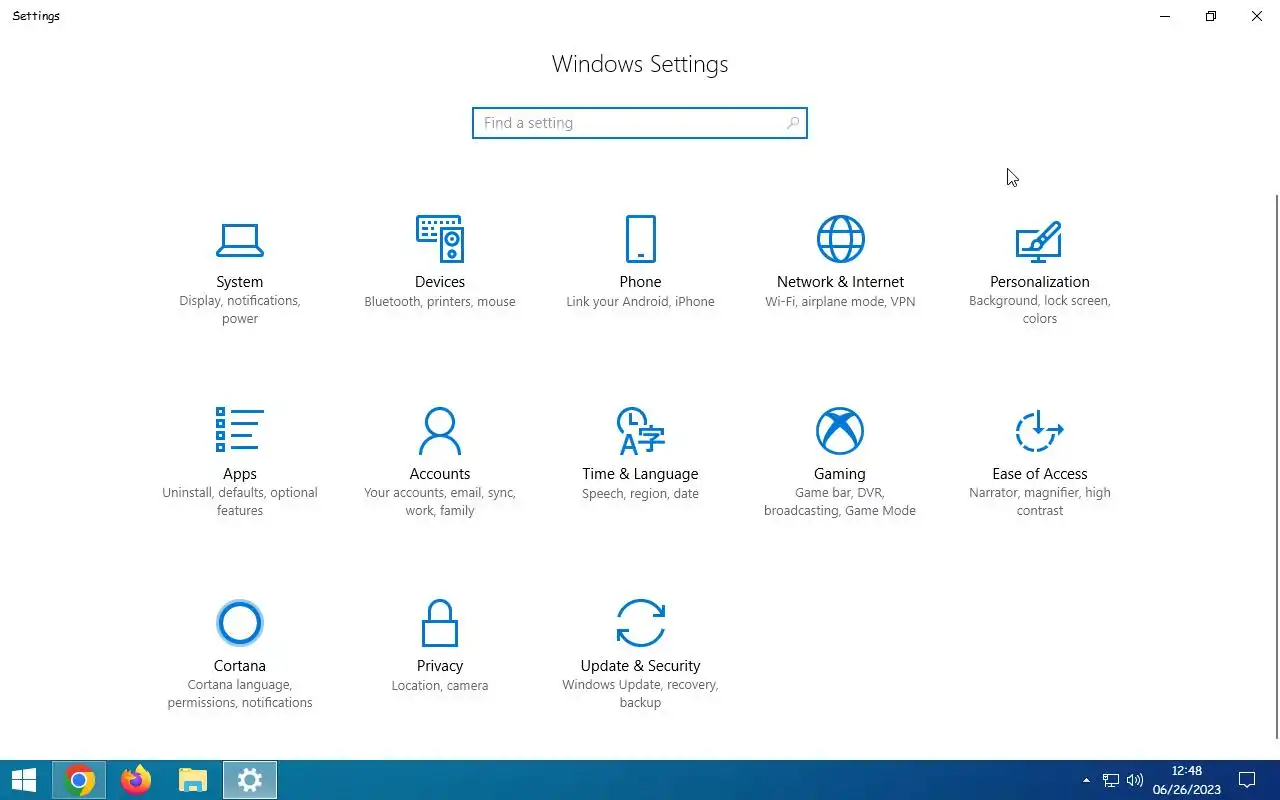Click 'Bluetooth, printers, mouse' text
The image size is (1280, 800).
pyautogui.click(x=440, y=302)
